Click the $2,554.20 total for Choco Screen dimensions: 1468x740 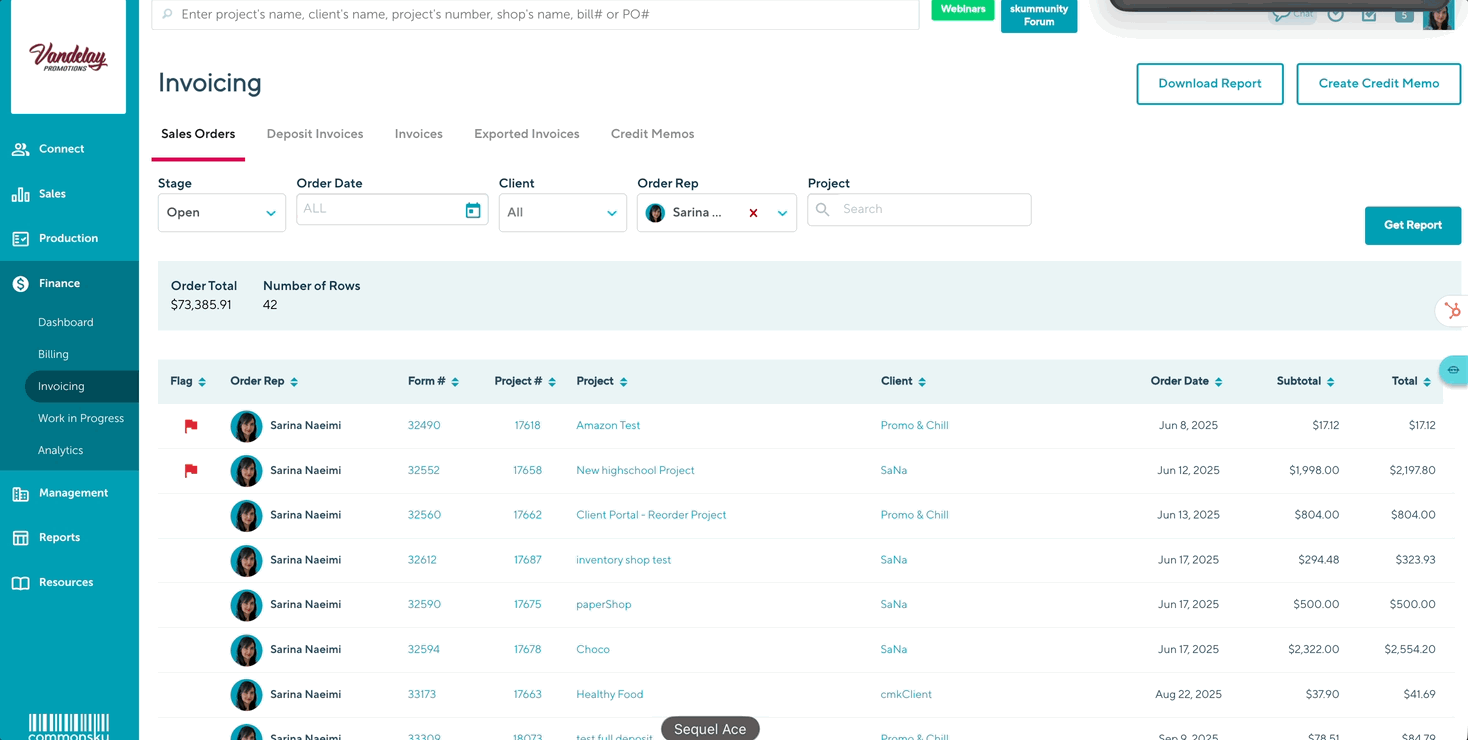(1410, 650)
